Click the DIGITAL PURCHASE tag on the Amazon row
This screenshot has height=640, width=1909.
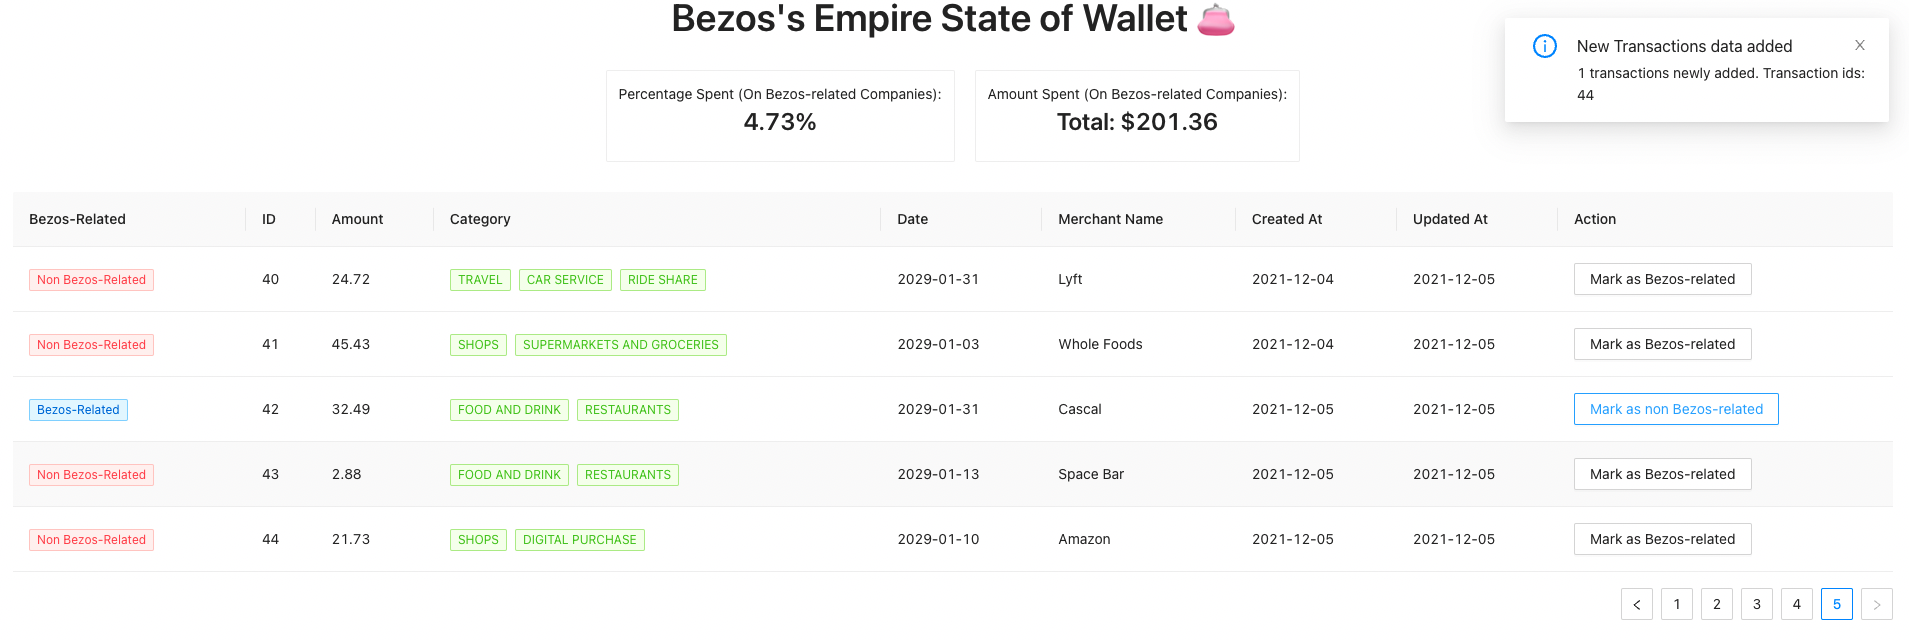point(579,539)
